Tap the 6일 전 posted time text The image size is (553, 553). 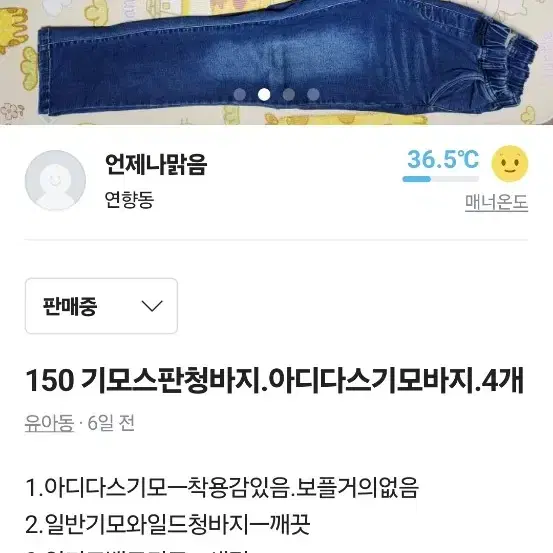coord(111,423)
